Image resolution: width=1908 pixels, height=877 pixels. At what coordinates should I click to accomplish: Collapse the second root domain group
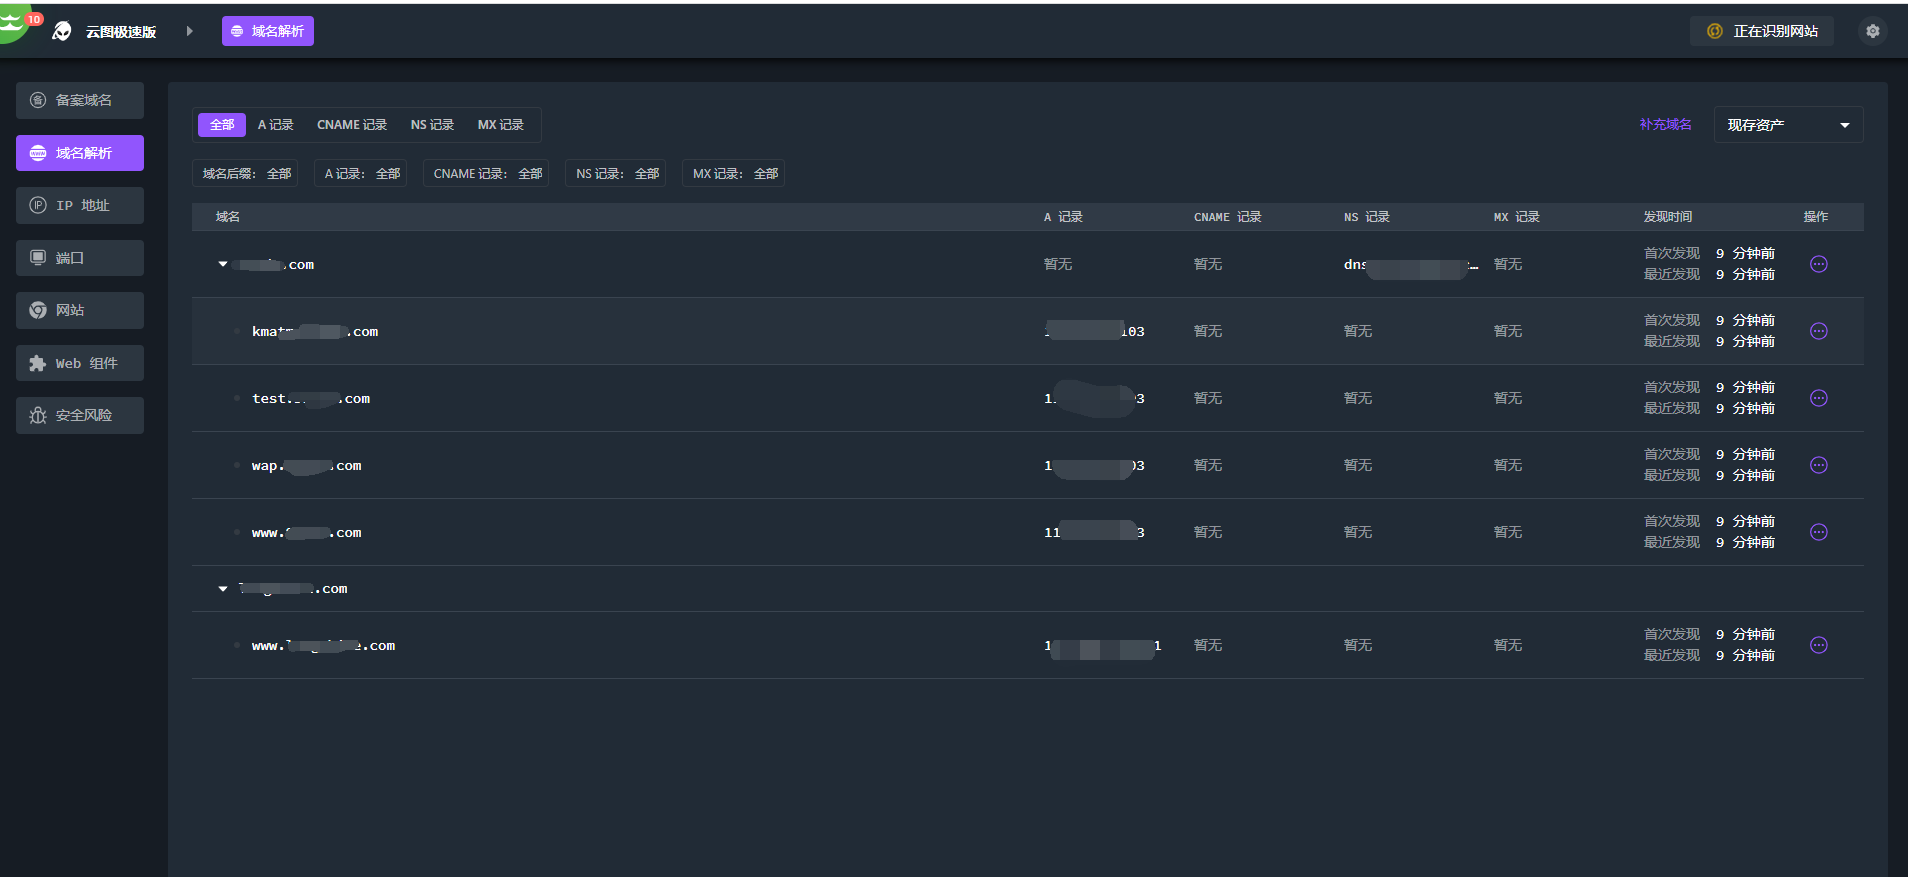click(223, 589)
